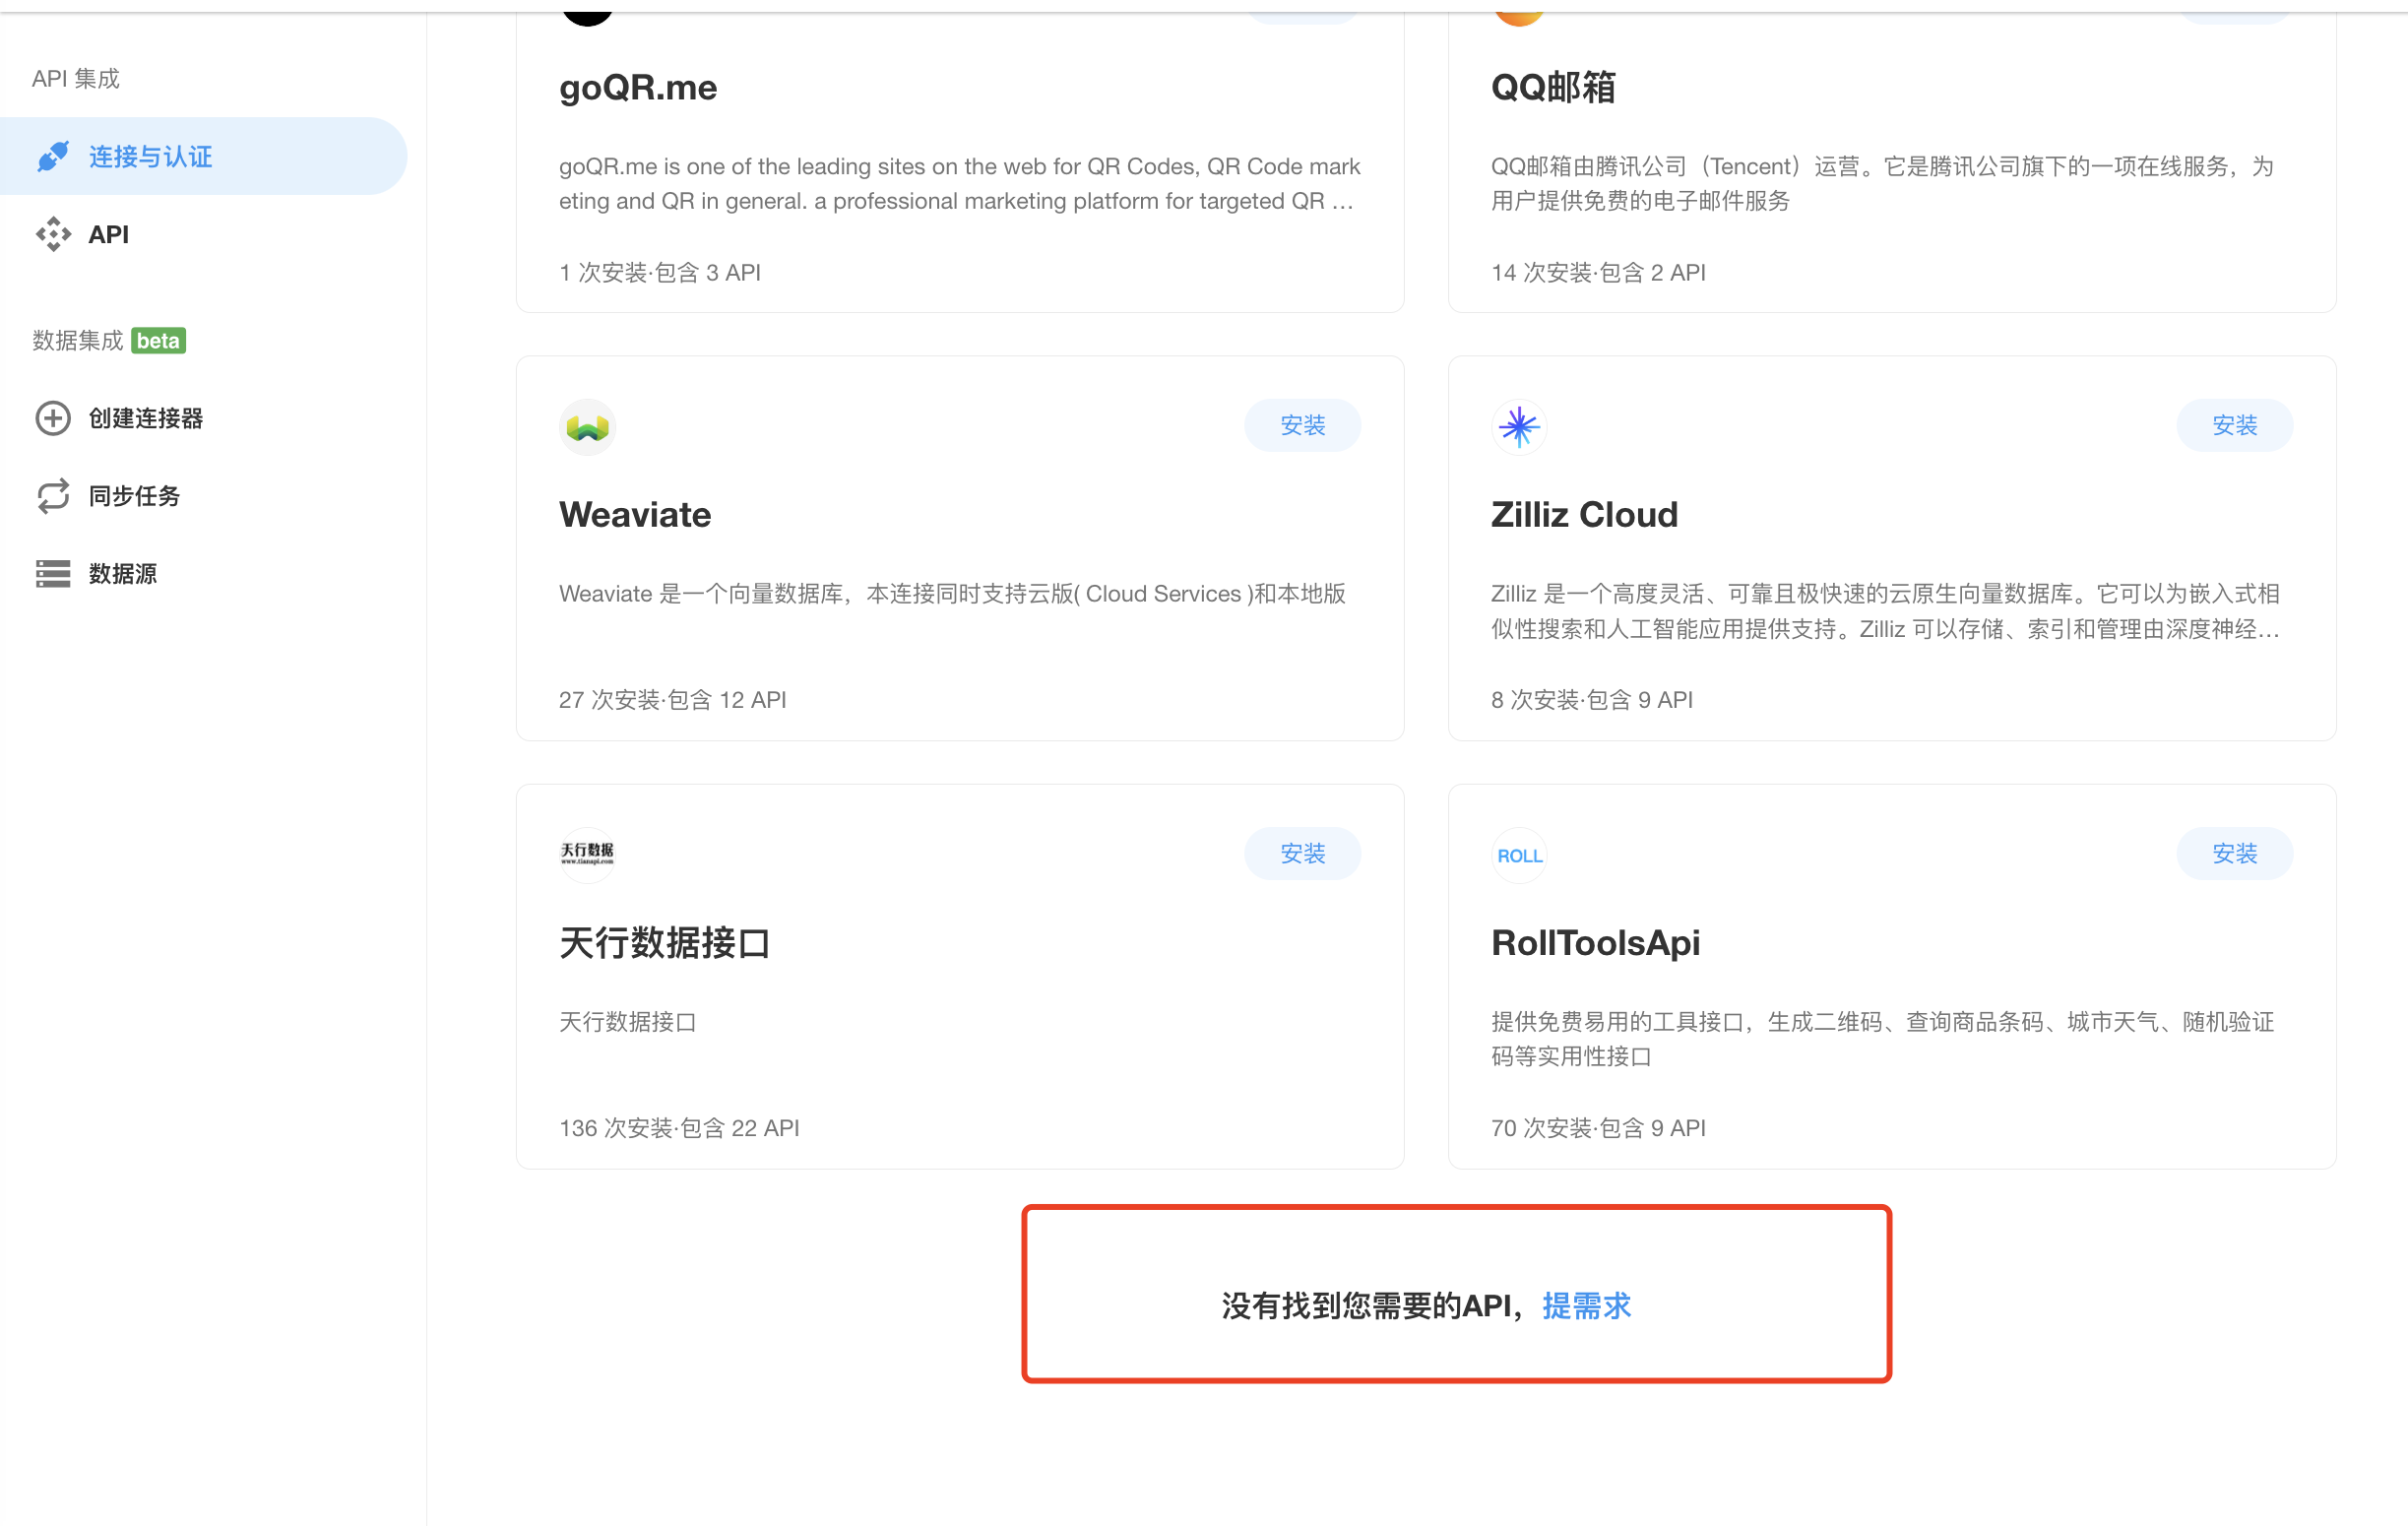Click the plus circle icon for 创建连接器
The width and height of the screenshot is (2408, 1526).
pyautogui.click(x=53, y=418)
